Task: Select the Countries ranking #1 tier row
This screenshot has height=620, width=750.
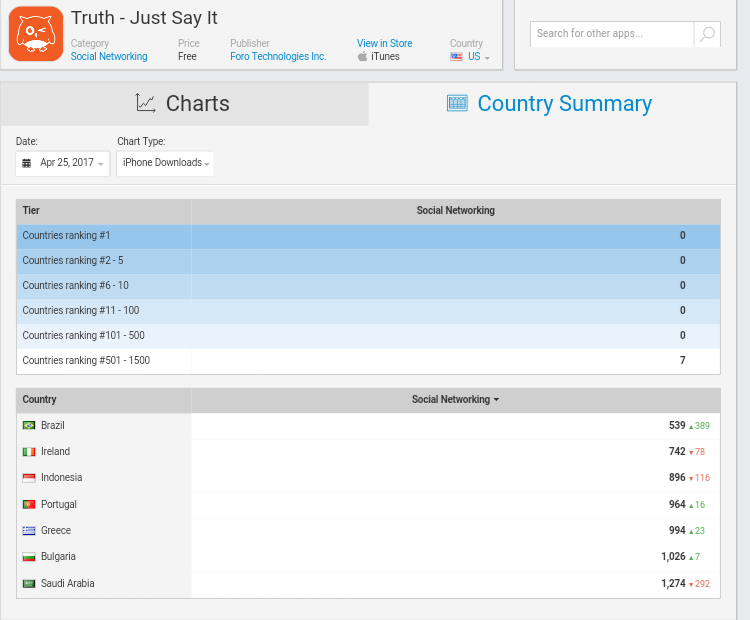Action: click(368, 236)
